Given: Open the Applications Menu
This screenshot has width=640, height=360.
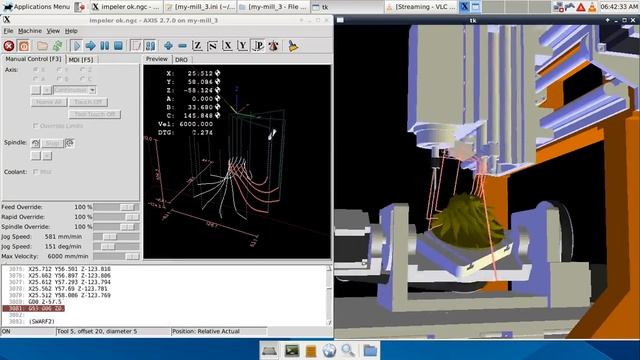Looking at the screenshot, I should (x=36, y=7).
